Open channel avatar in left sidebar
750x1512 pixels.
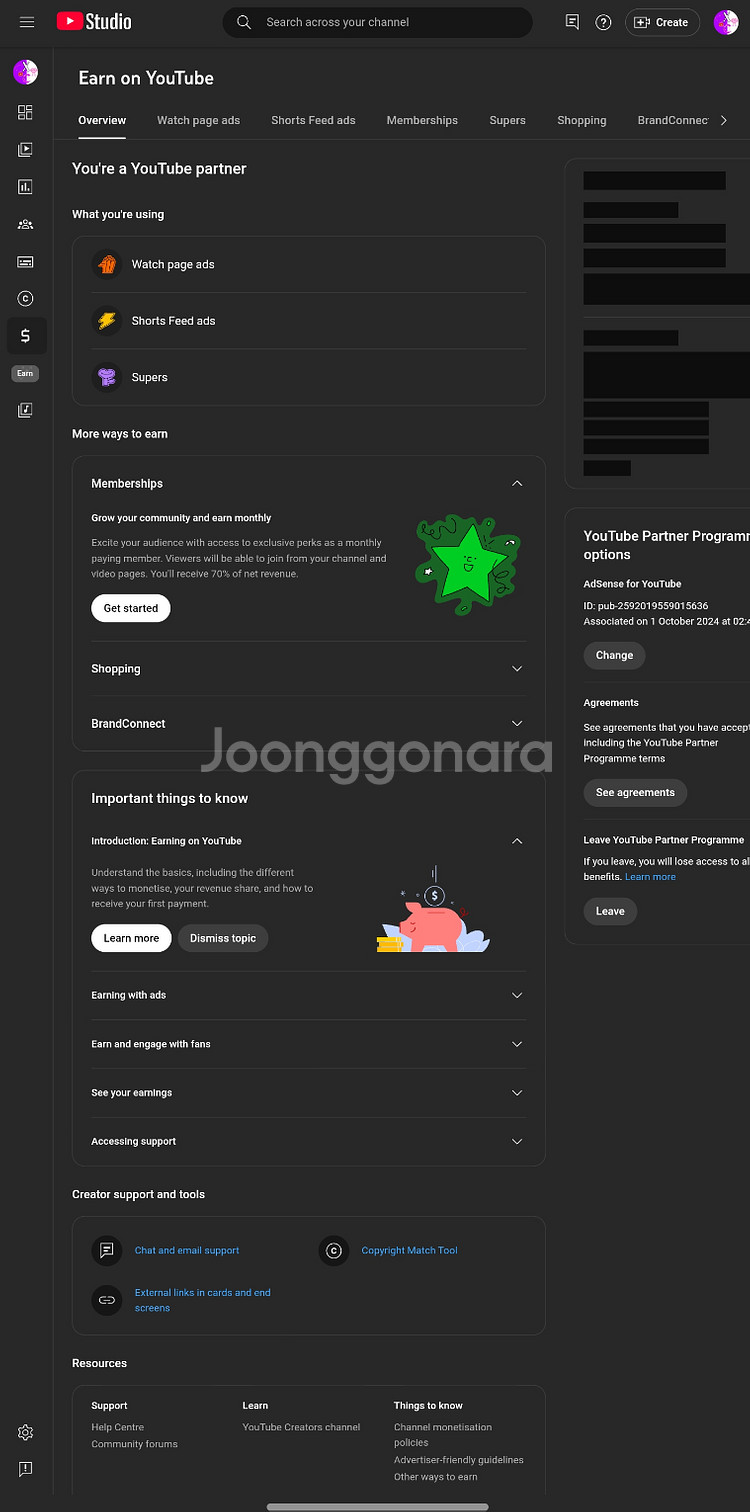click(x=25, y=72)
